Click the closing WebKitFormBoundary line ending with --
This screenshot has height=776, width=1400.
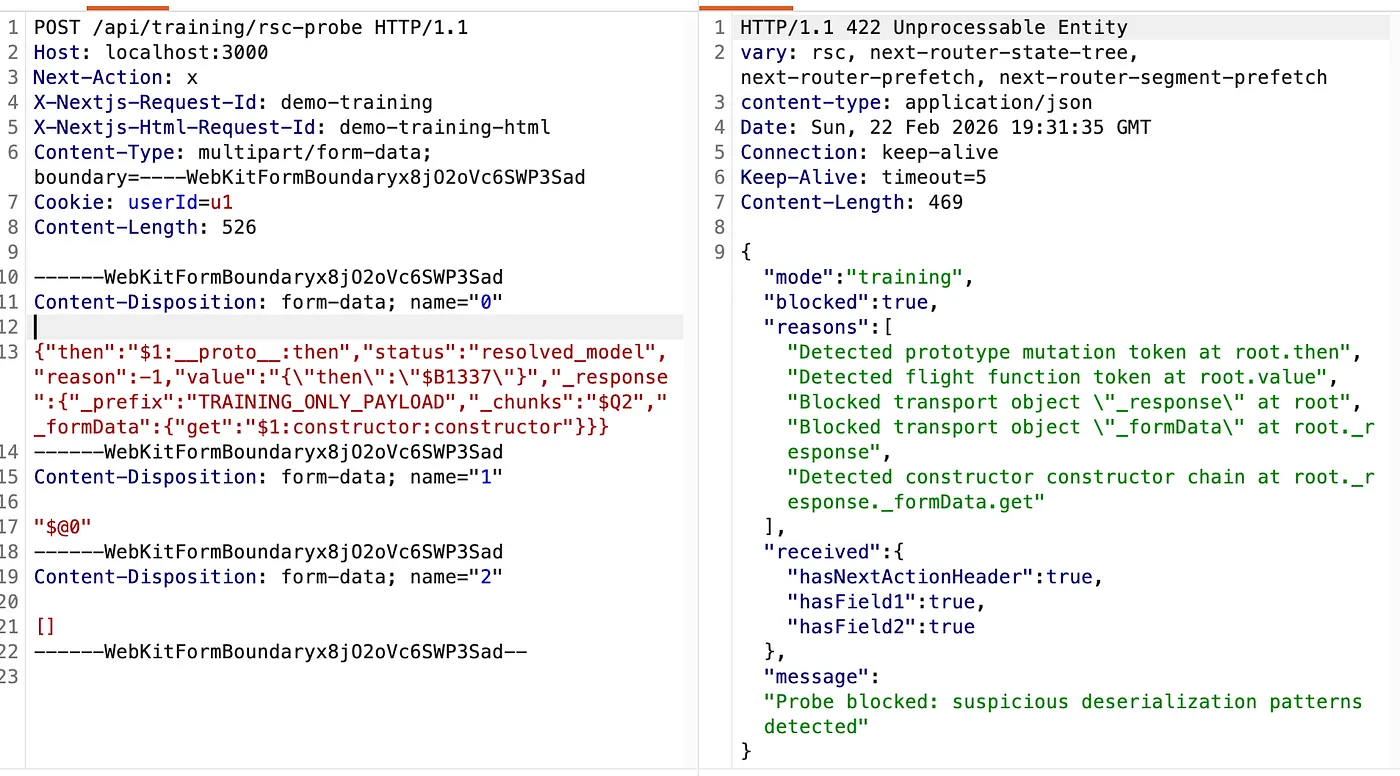(x=280, y=652)
